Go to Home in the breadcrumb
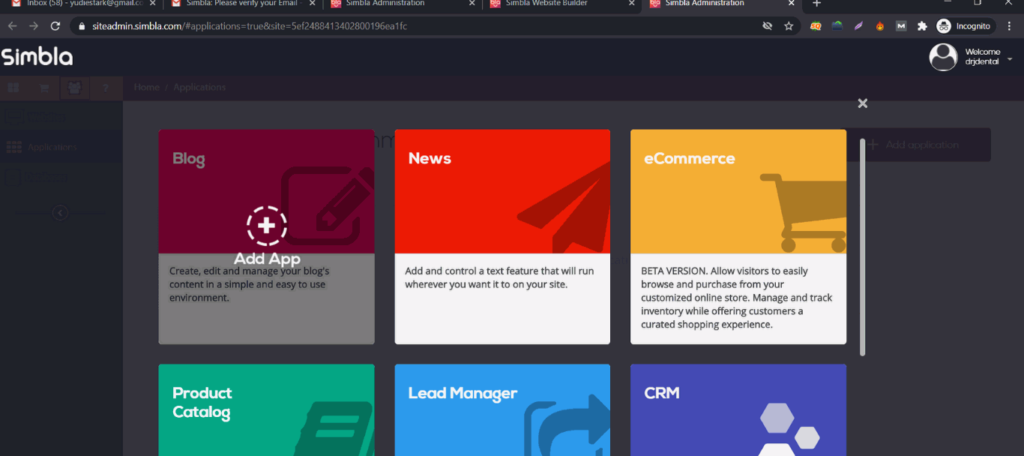This screenshot has width=1024, height=456. (146, 88)
